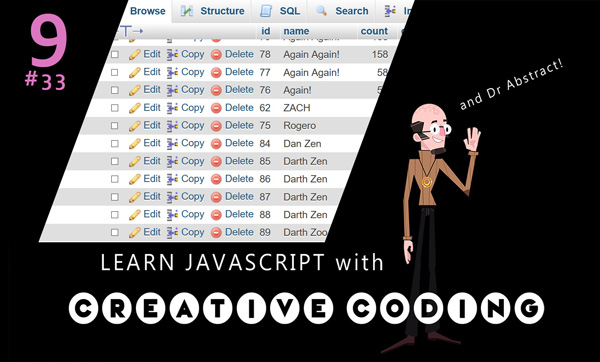Select the name cell 'Dan Zen'
Viewport: 600px width, 362px height.
coord(302,143)
